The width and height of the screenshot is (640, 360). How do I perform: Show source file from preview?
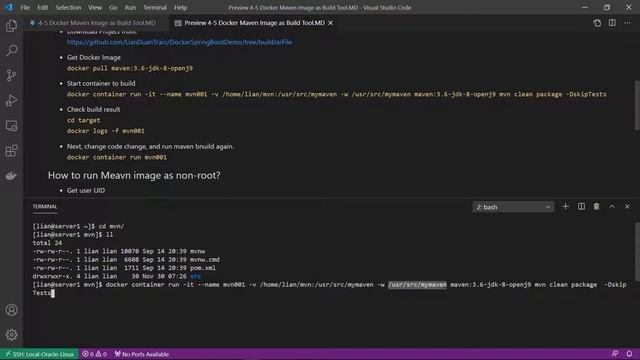click(597, 23)
